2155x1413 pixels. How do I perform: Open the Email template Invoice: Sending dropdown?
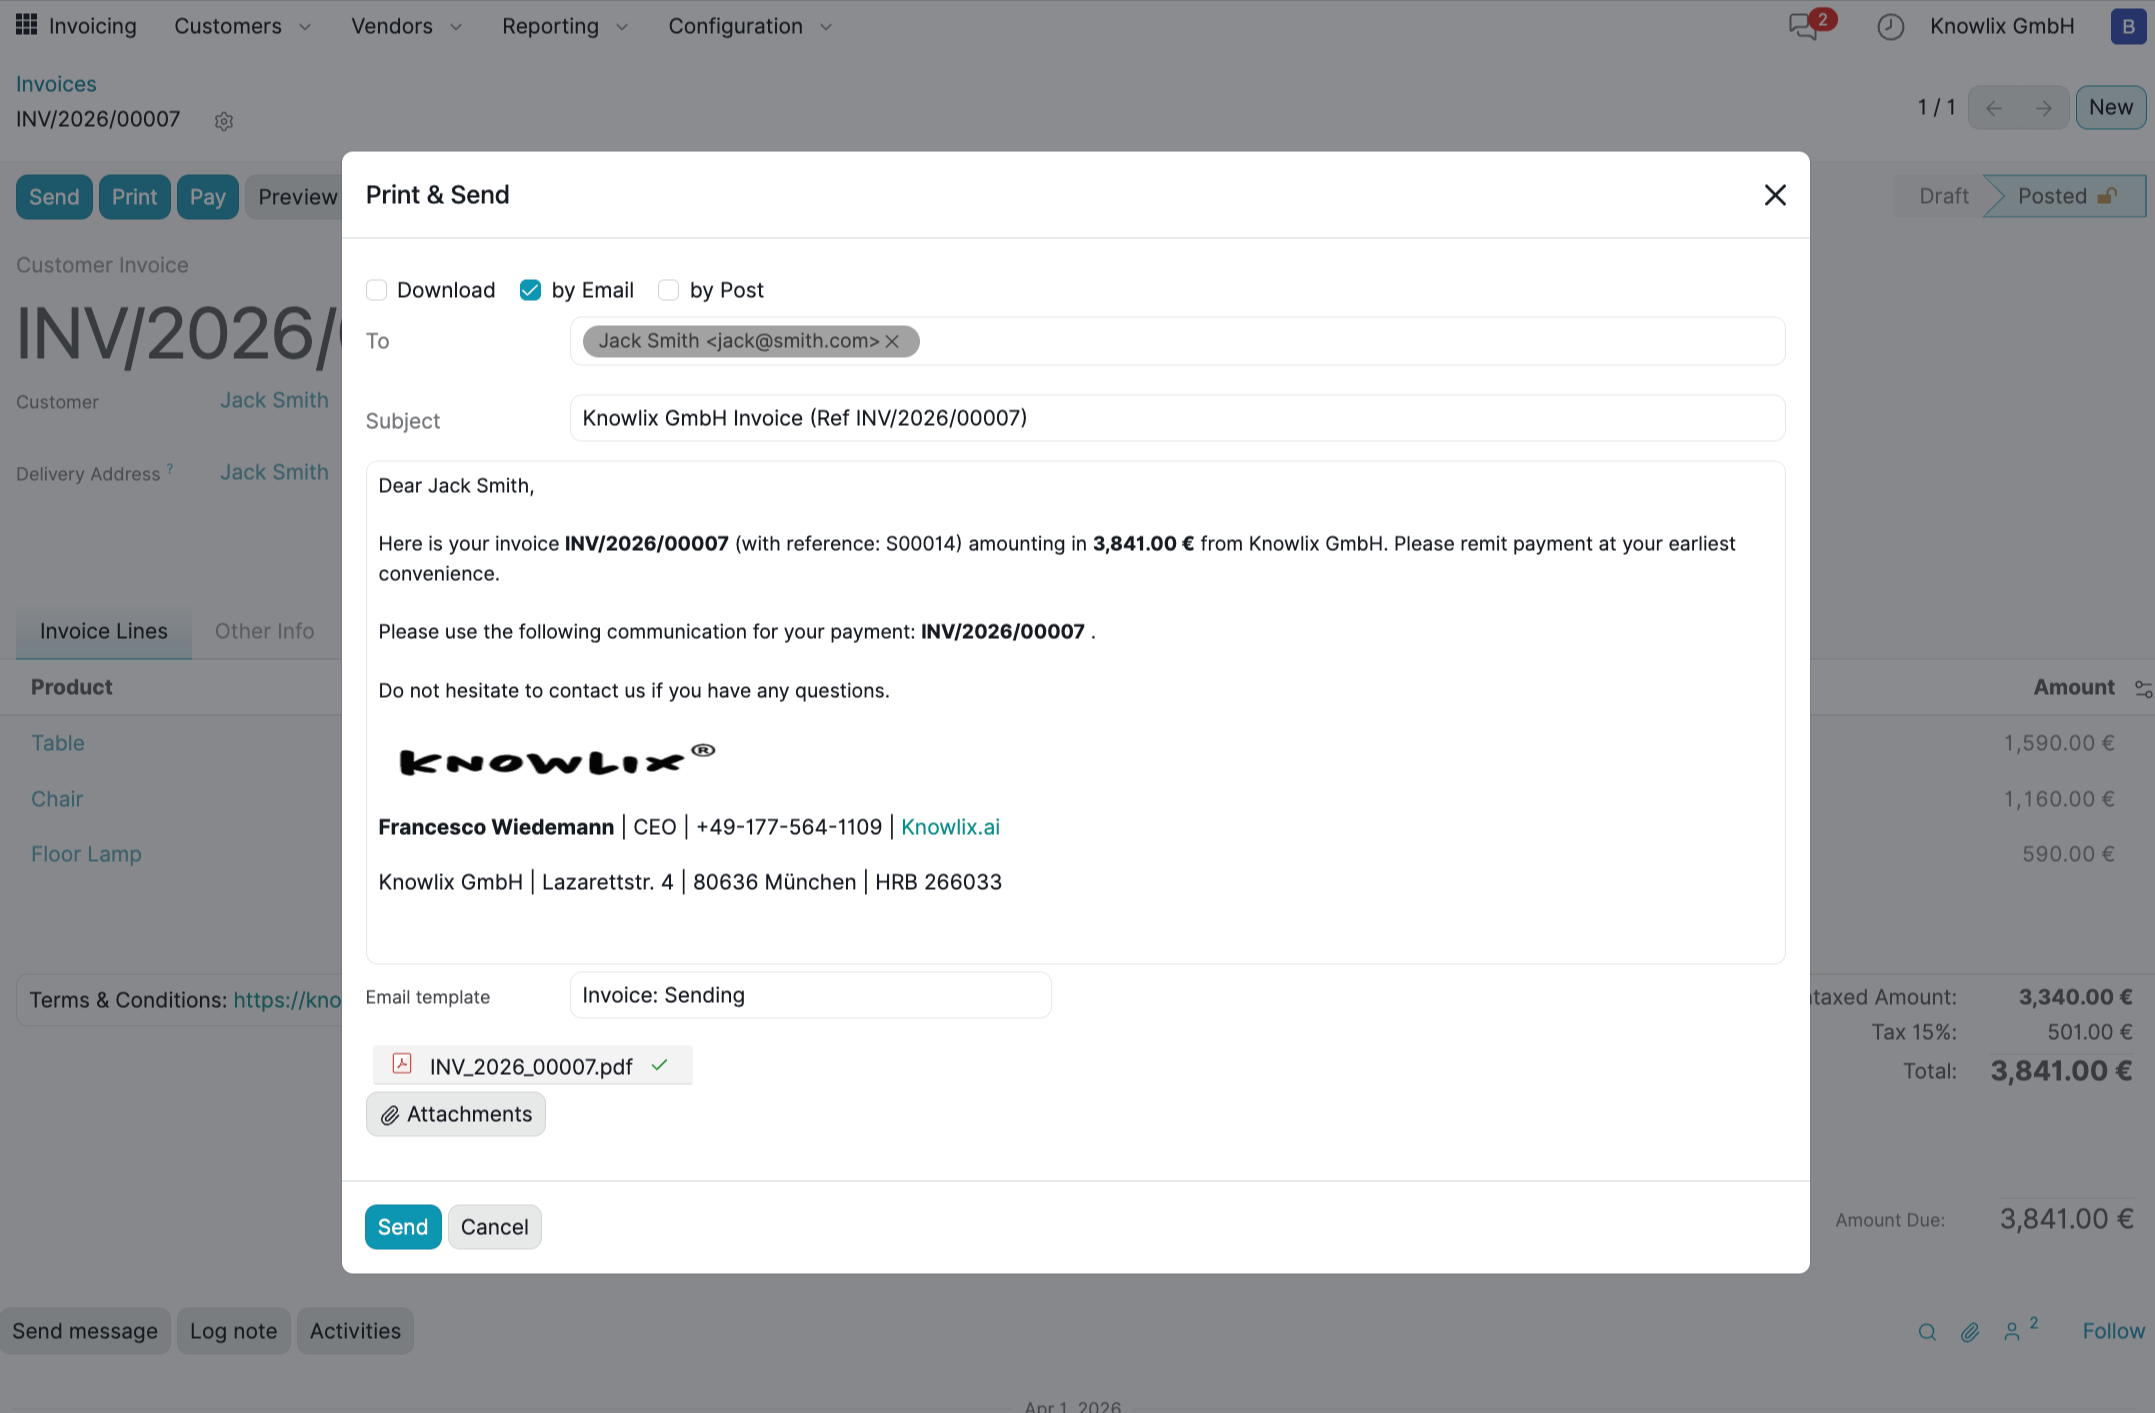809,995
